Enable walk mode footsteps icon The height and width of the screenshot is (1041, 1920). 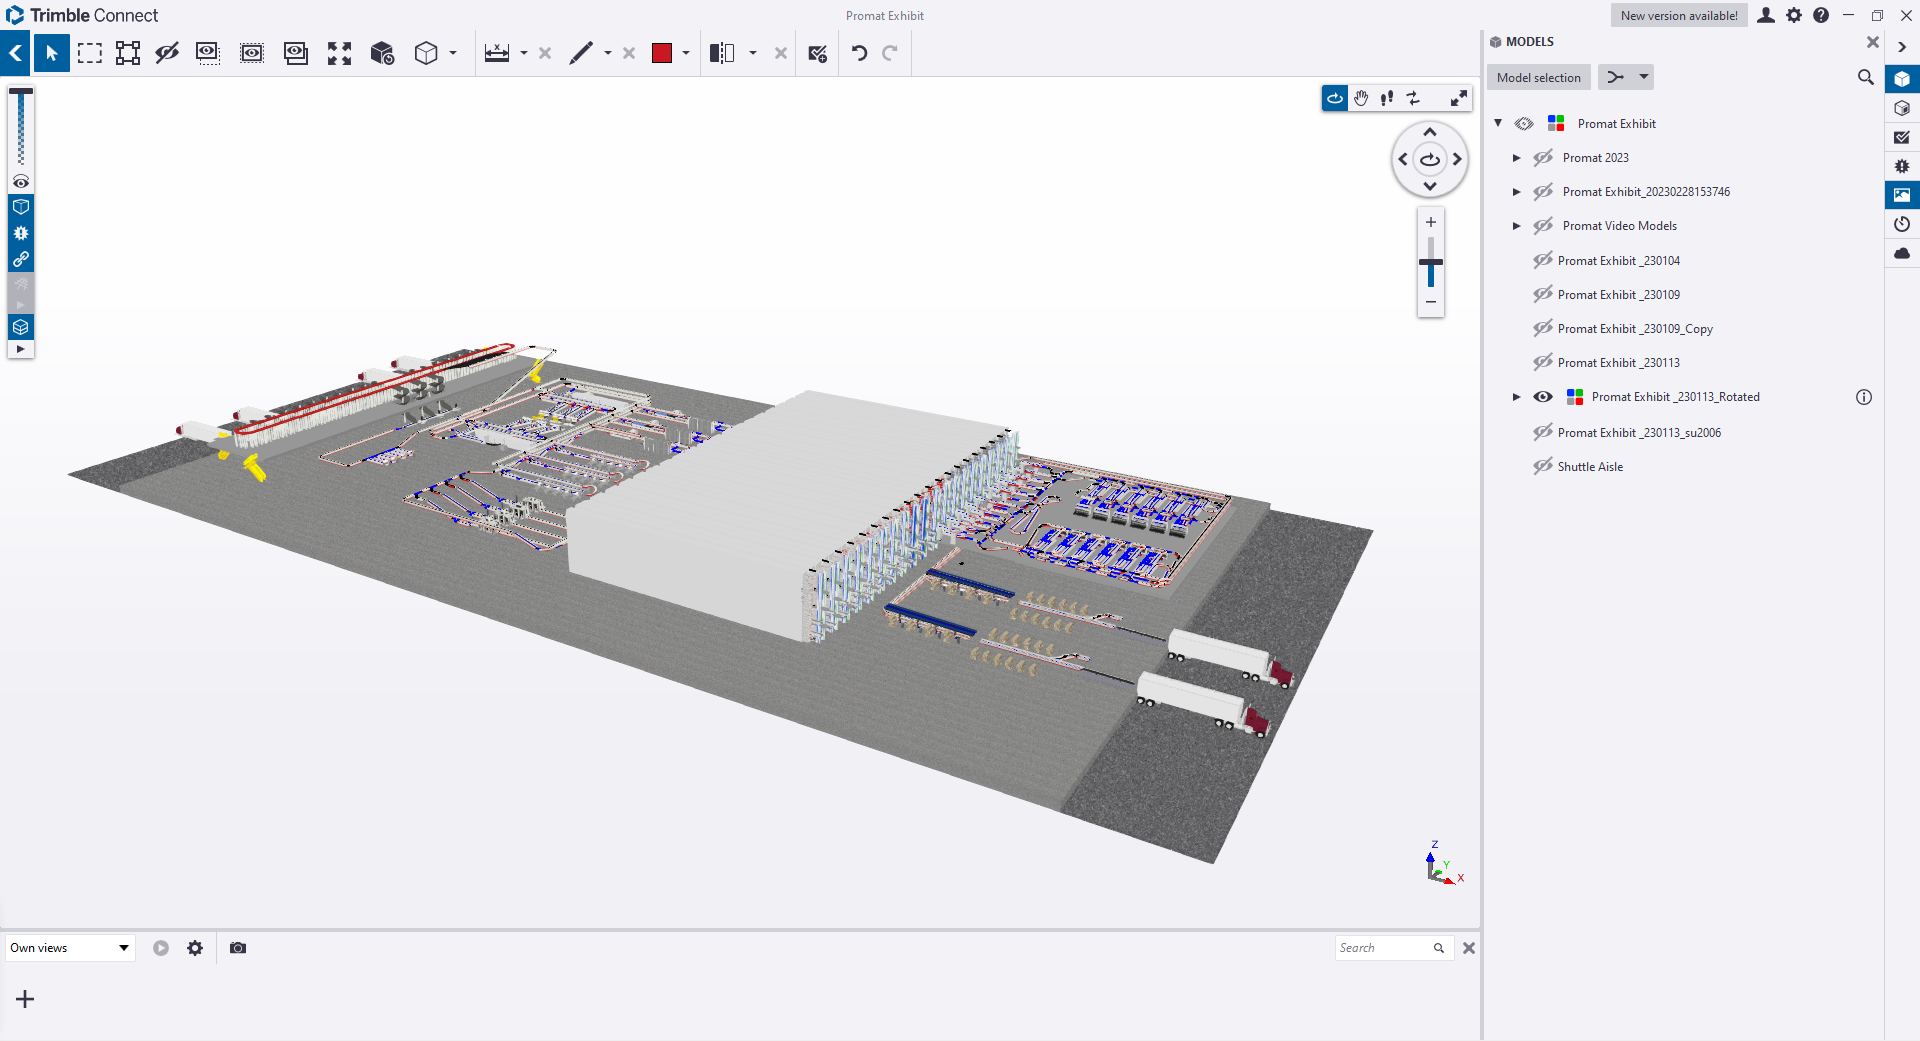1387,98
